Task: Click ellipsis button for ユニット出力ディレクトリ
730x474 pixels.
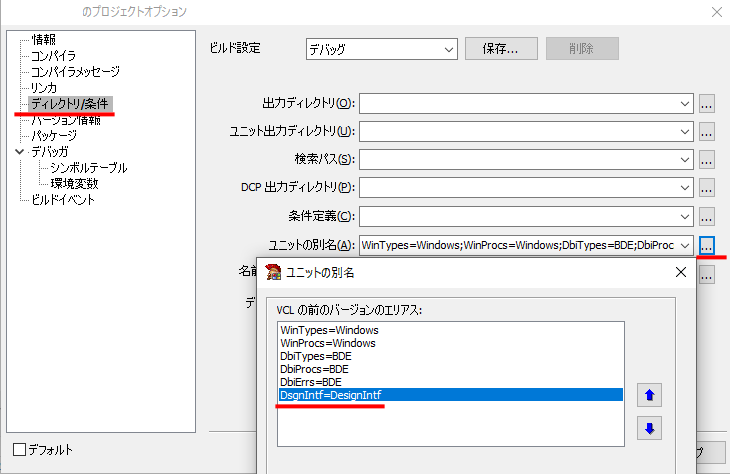Action: point(706,132)
